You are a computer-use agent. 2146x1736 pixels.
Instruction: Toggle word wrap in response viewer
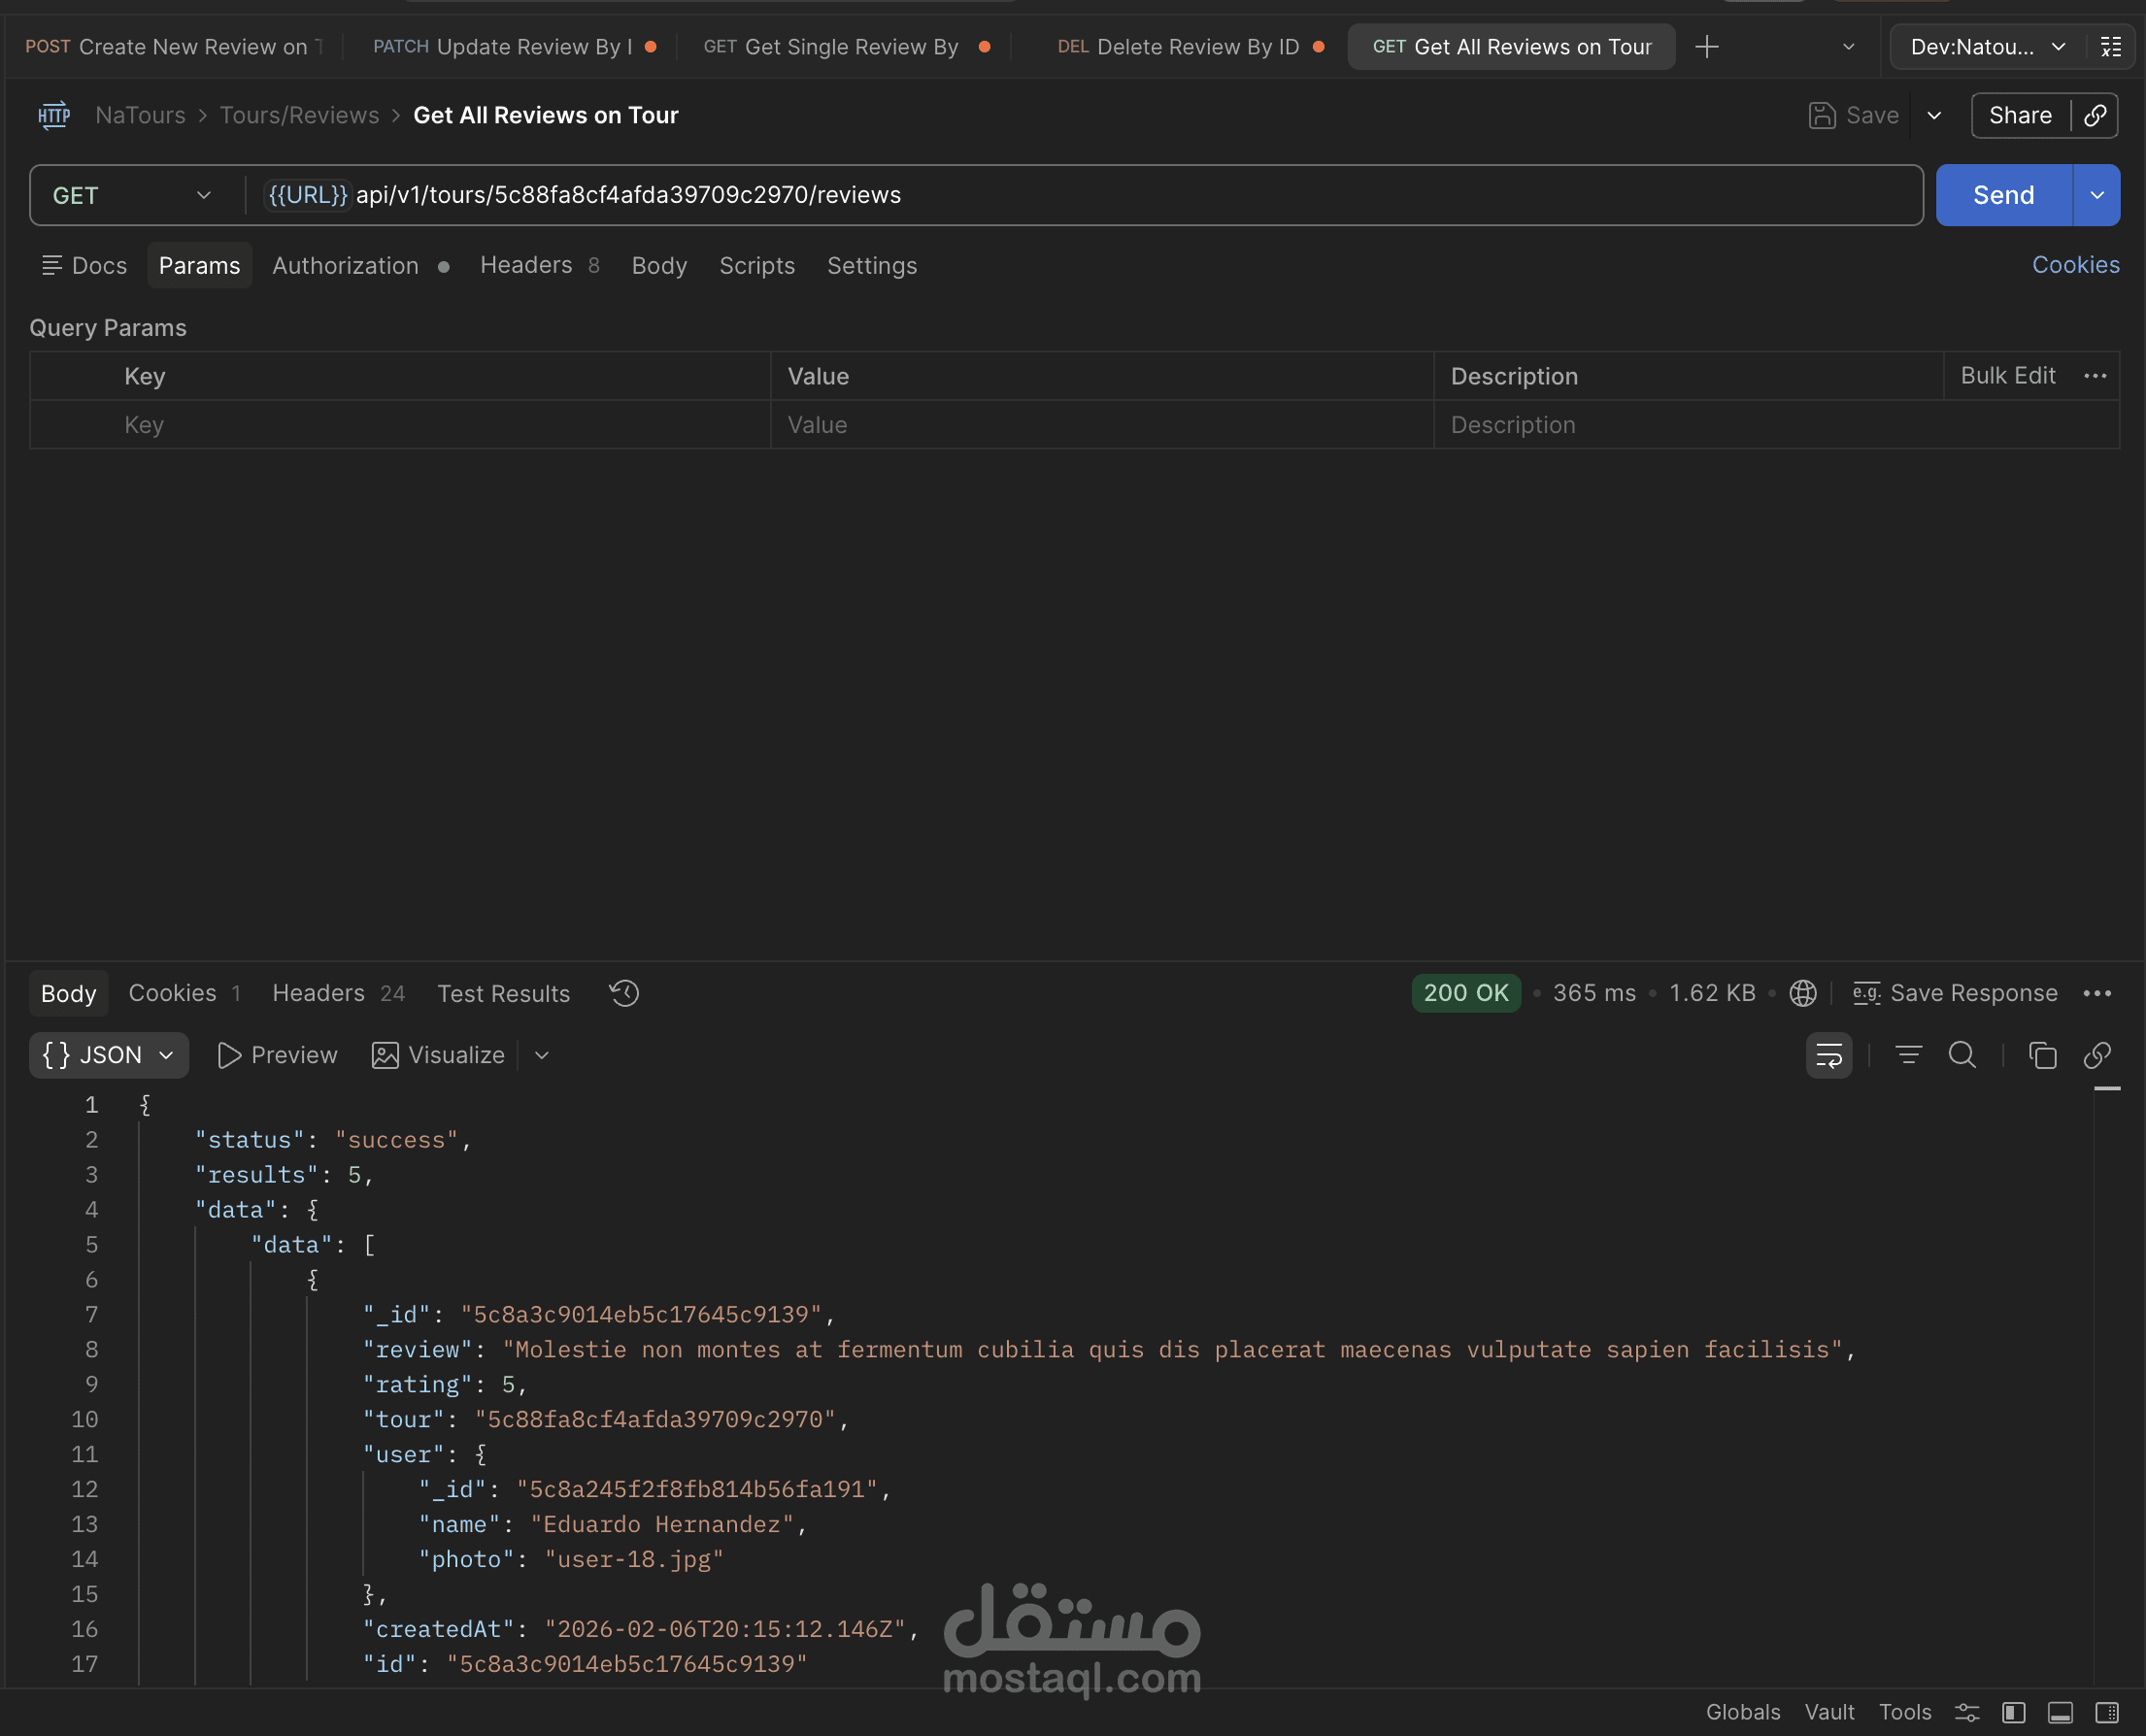(1828, 1055)
